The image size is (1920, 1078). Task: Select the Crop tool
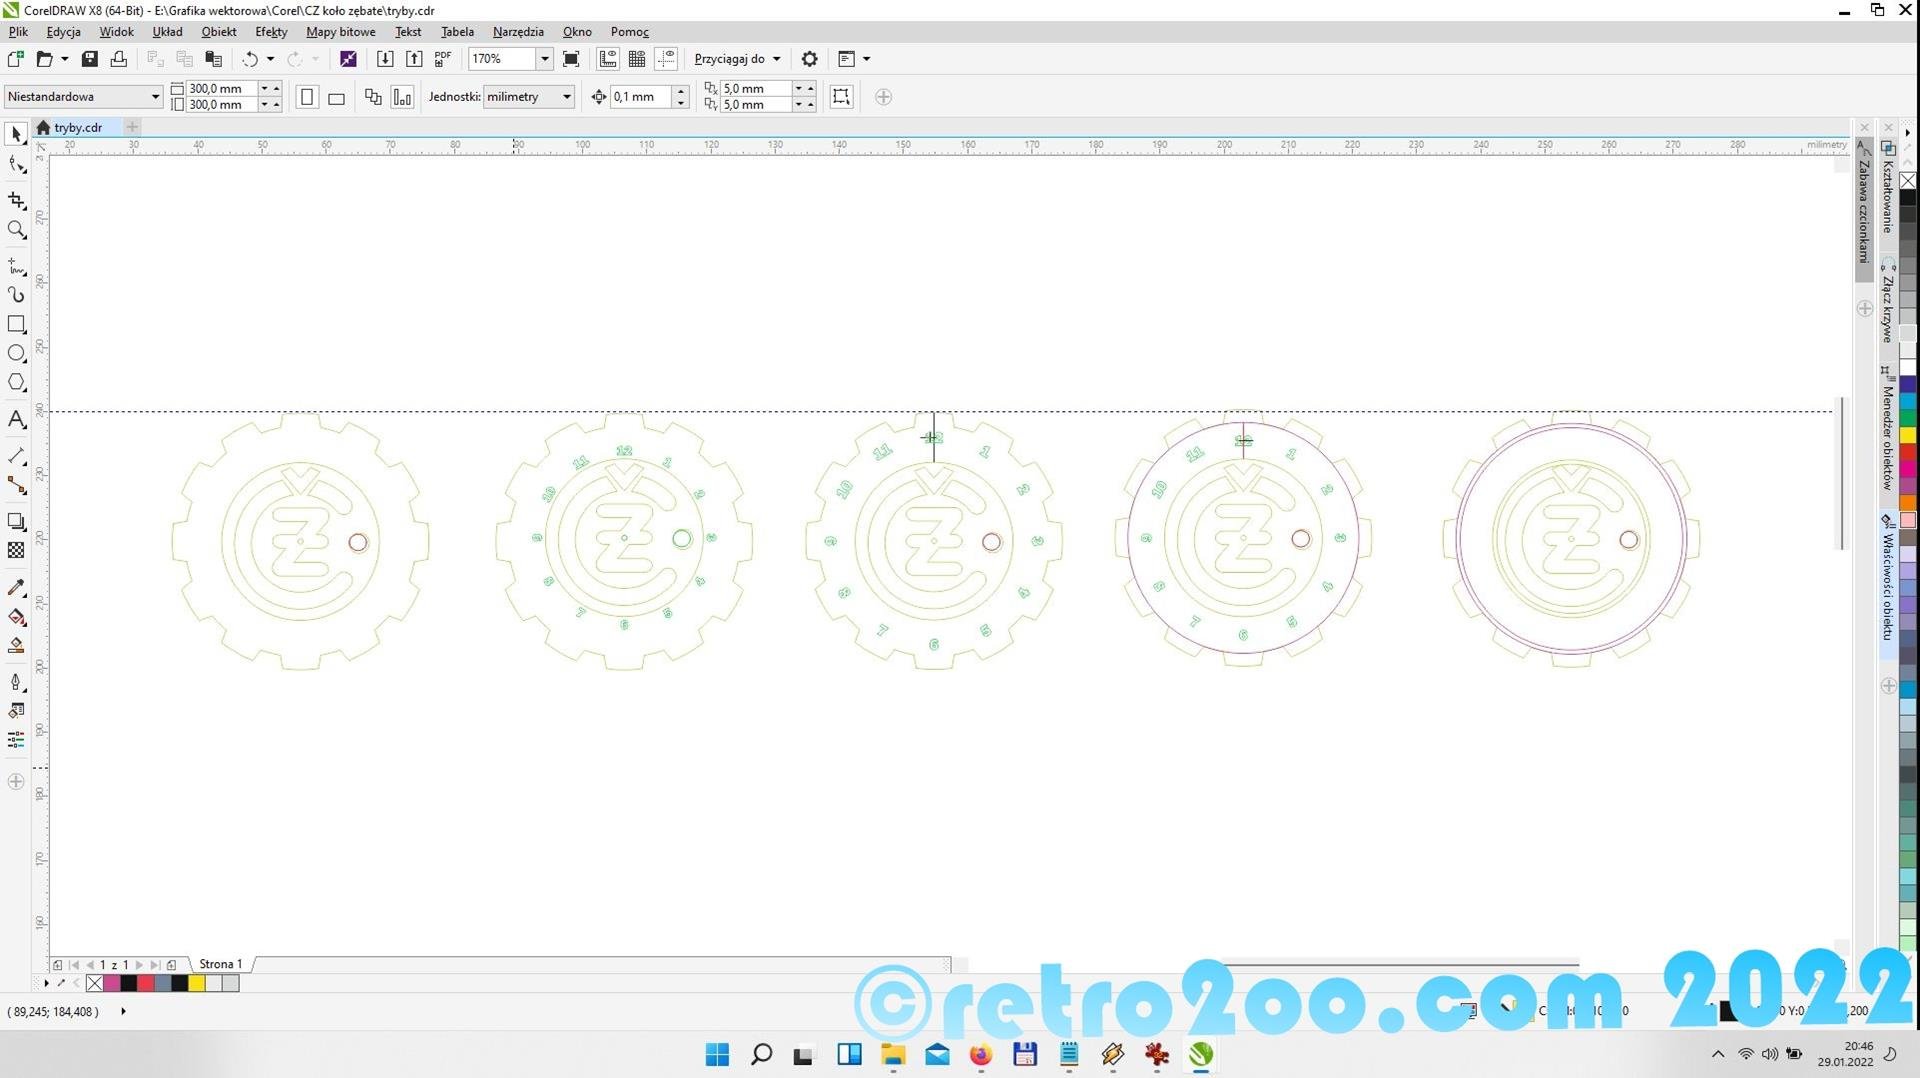tap(16, 201)
